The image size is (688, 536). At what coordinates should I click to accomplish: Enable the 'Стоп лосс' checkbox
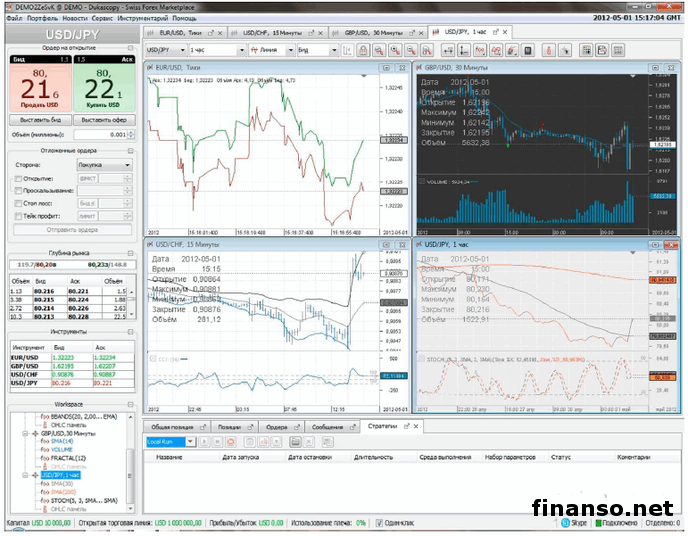(17, 202)
